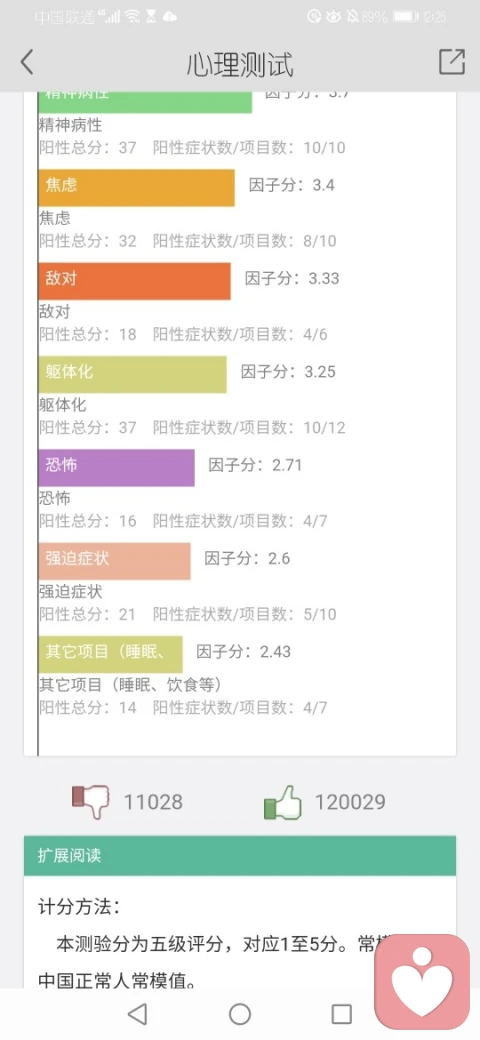The width and height of the screenshot is (480, 1040).
Task: Tap the 心理测试 page title
Action: coord(240,64)
